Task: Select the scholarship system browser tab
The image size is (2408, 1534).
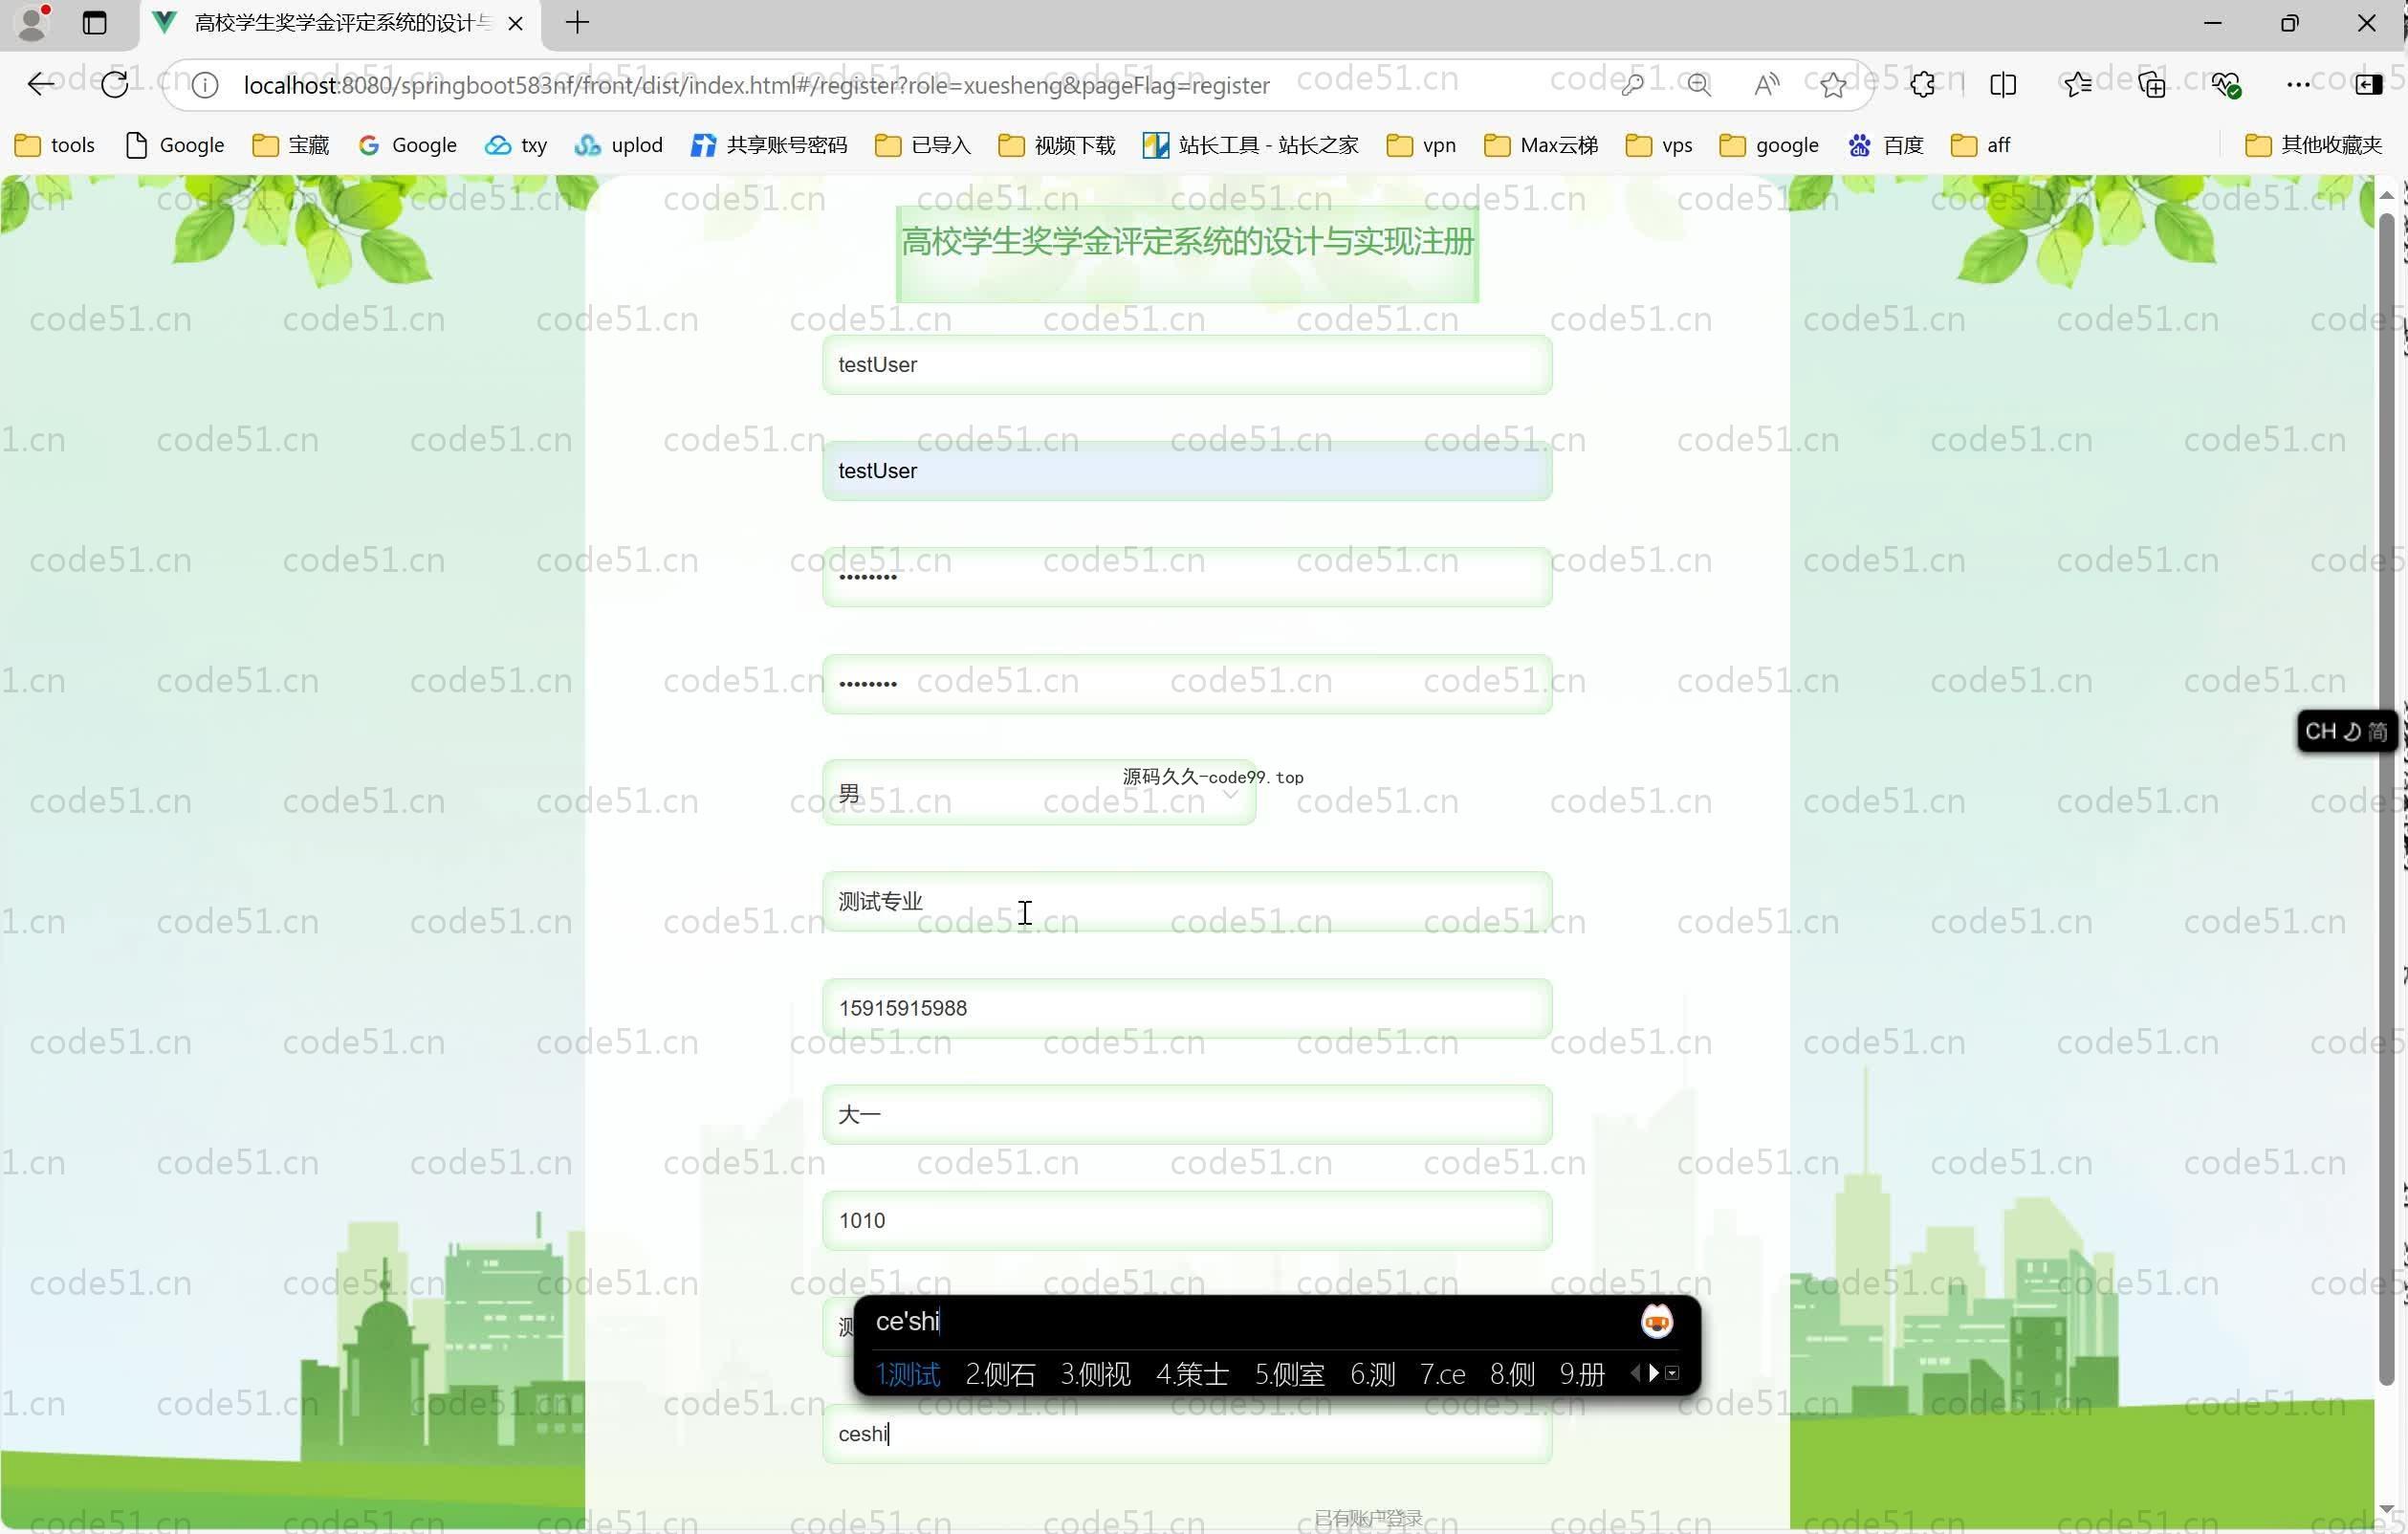Action: click(x=340, y=23)
